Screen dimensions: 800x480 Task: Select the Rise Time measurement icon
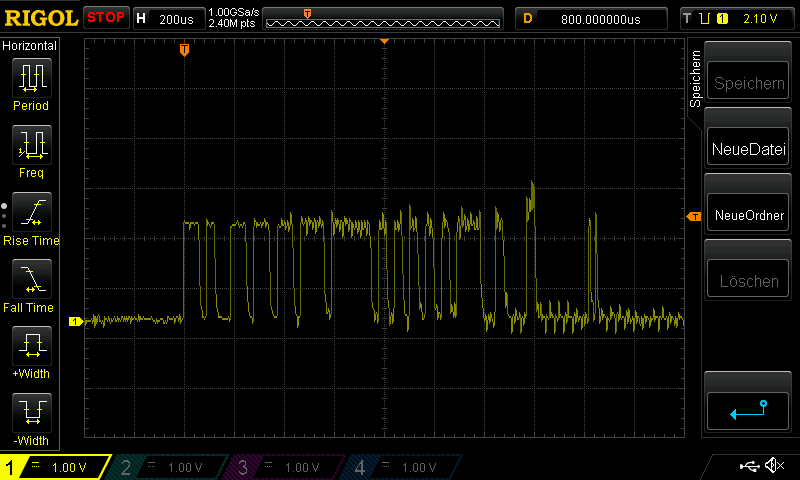click(x=32, y=212)
